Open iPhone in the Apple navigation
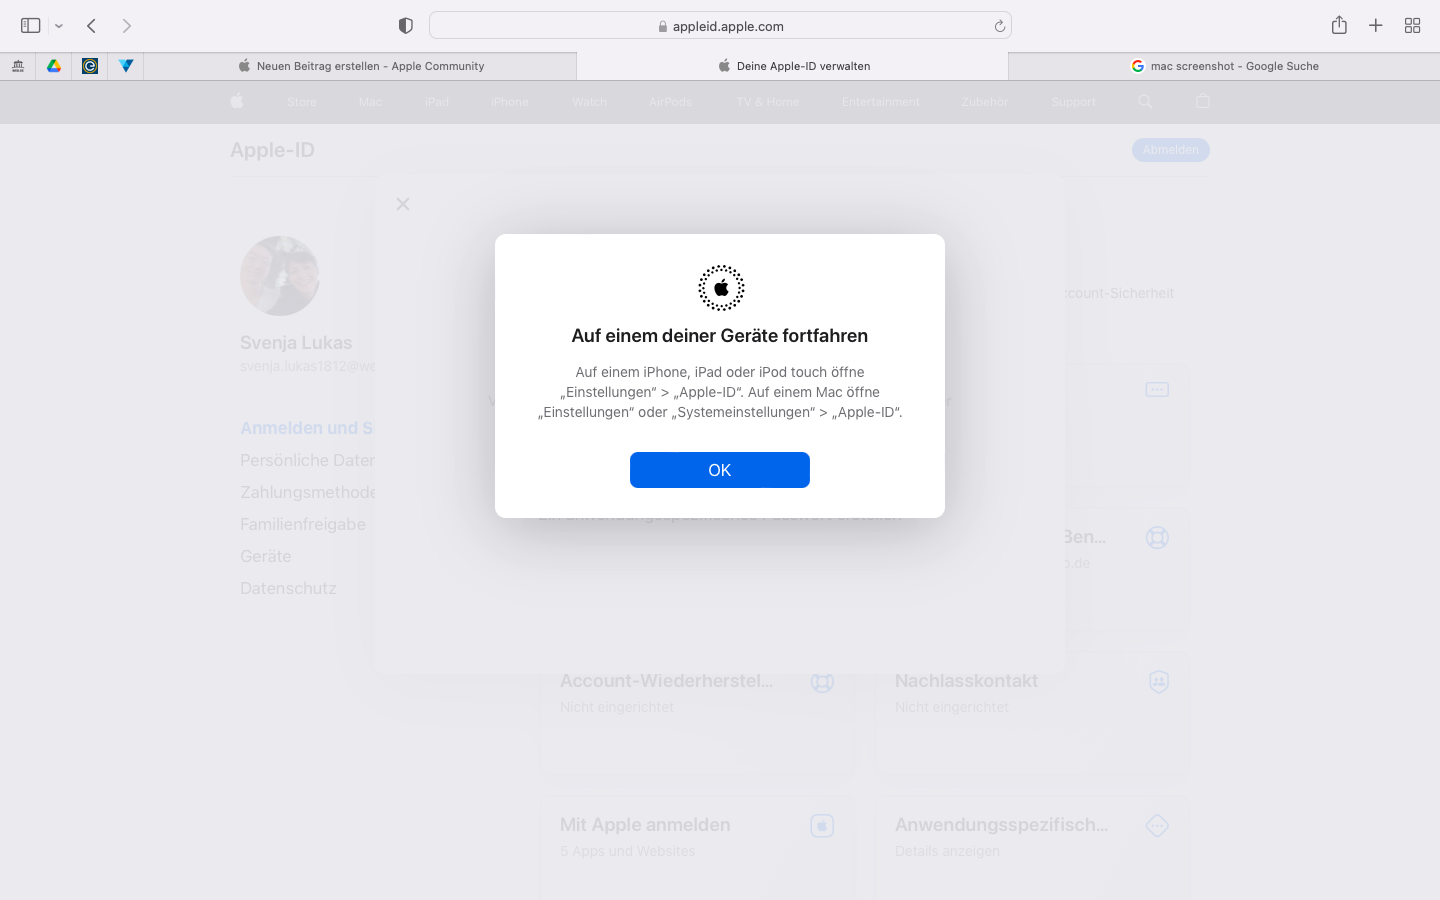This screenshot has height=900, width=1440. click(x=510, y=102)
